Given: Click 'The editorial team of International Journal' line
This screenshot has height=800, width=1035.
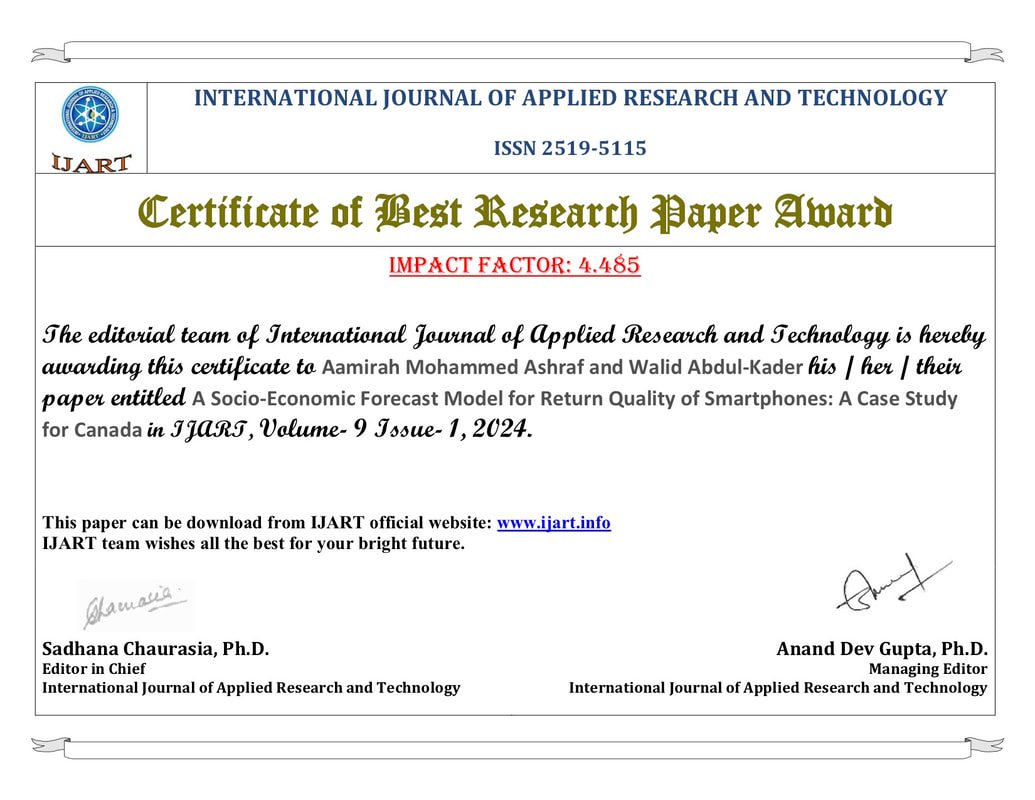Looking at the screenshot, I should pos(514,336).
